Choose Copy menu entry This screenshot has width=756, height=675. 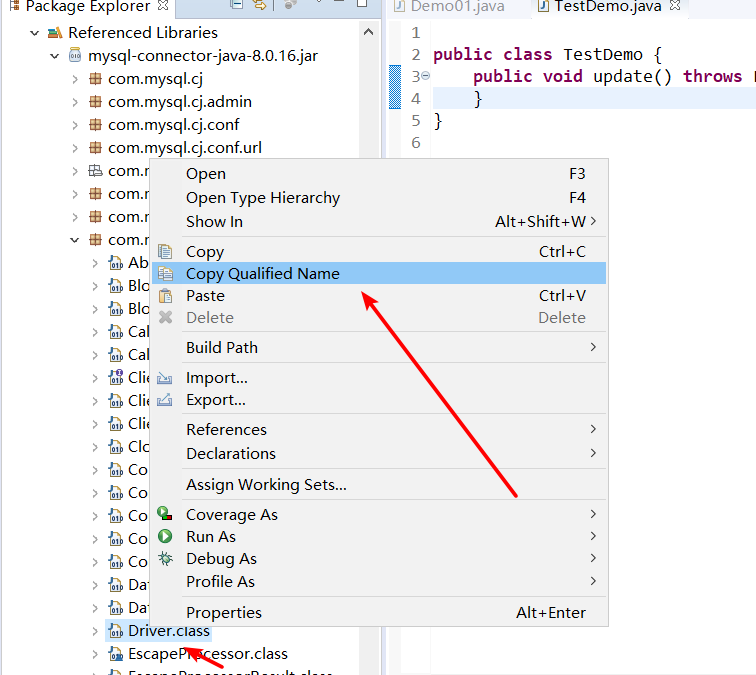(x=379, y=252)
